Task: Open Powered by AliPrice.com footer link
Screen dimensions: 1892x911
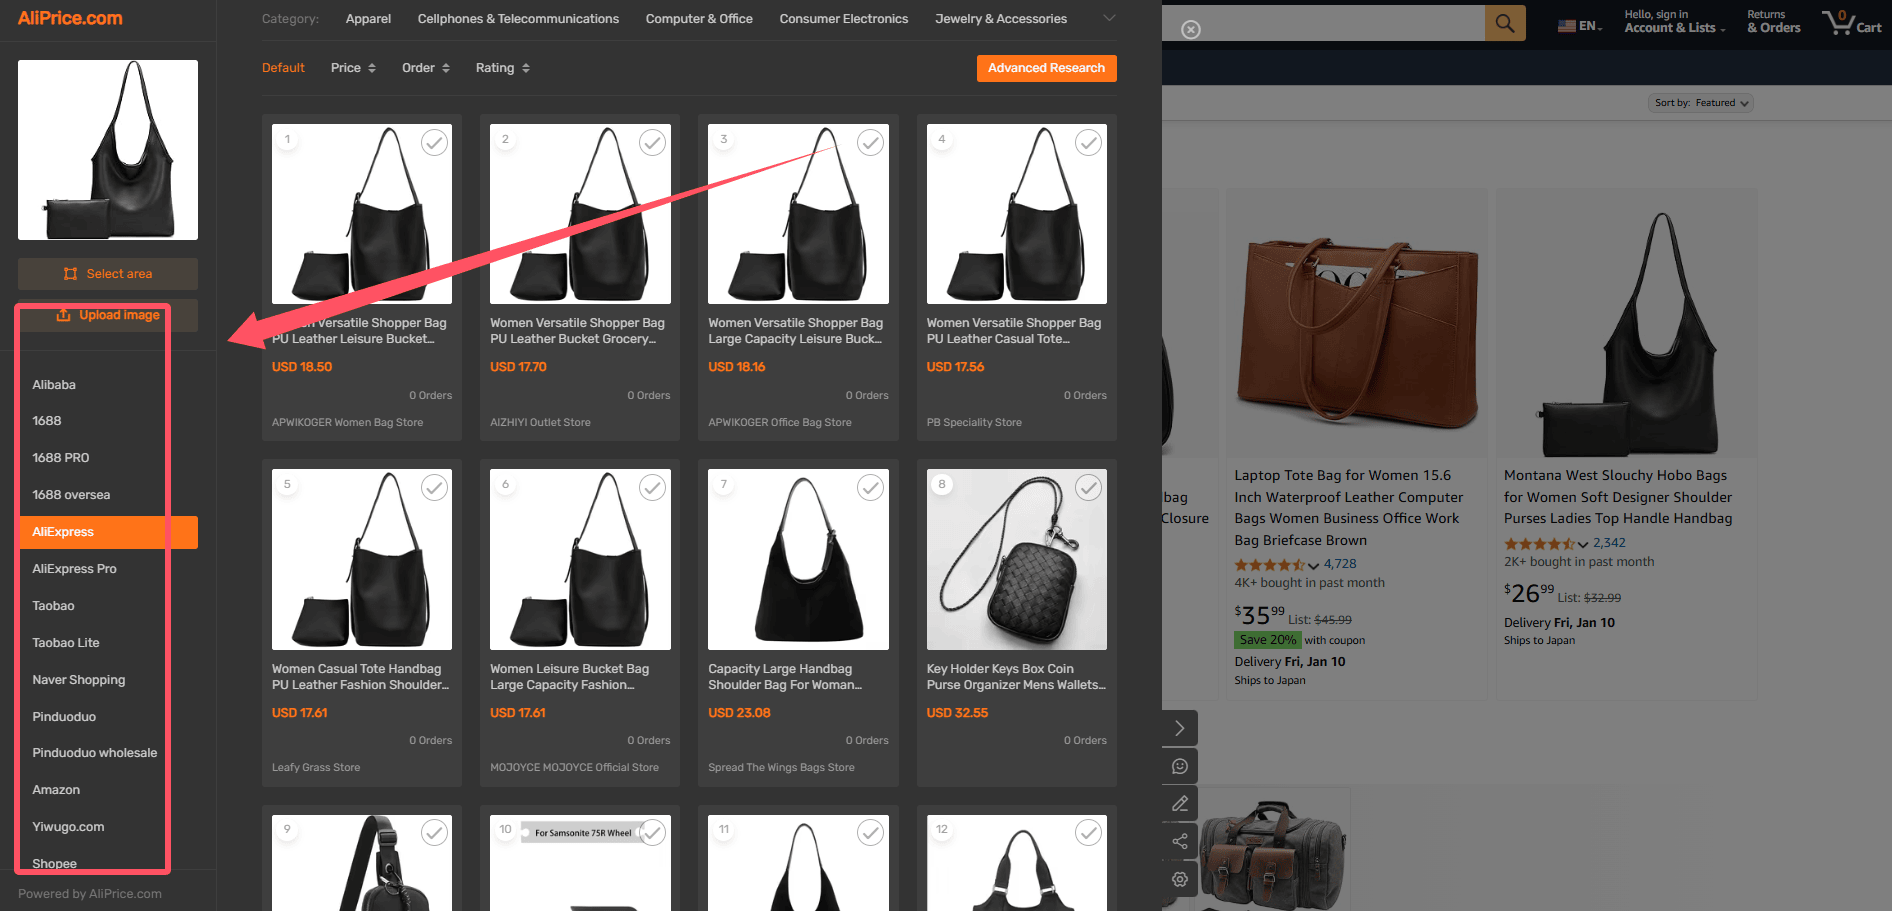Action: coord(90,894)
